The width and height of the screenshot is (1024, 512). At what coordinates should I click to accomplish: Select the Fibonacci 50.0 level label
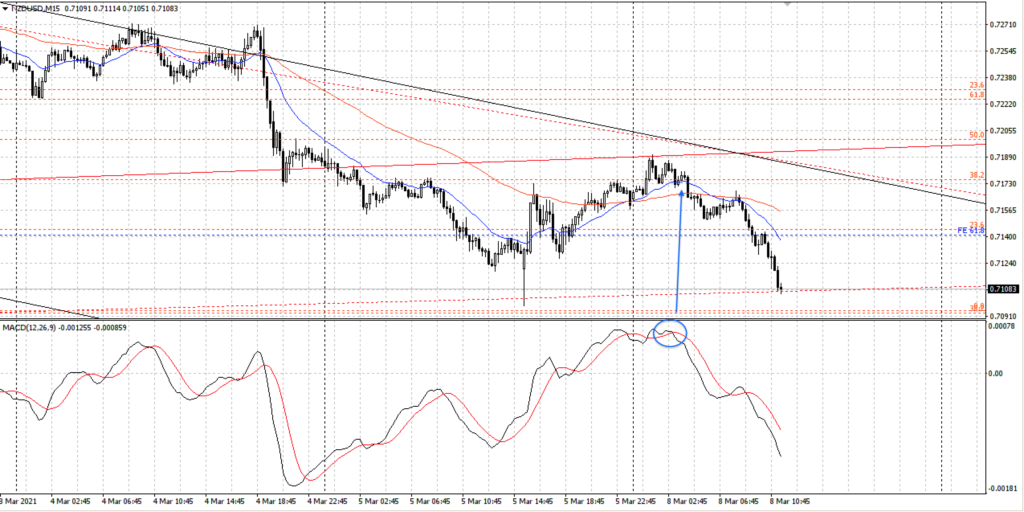pyautogui.click(x=976, y=135)
